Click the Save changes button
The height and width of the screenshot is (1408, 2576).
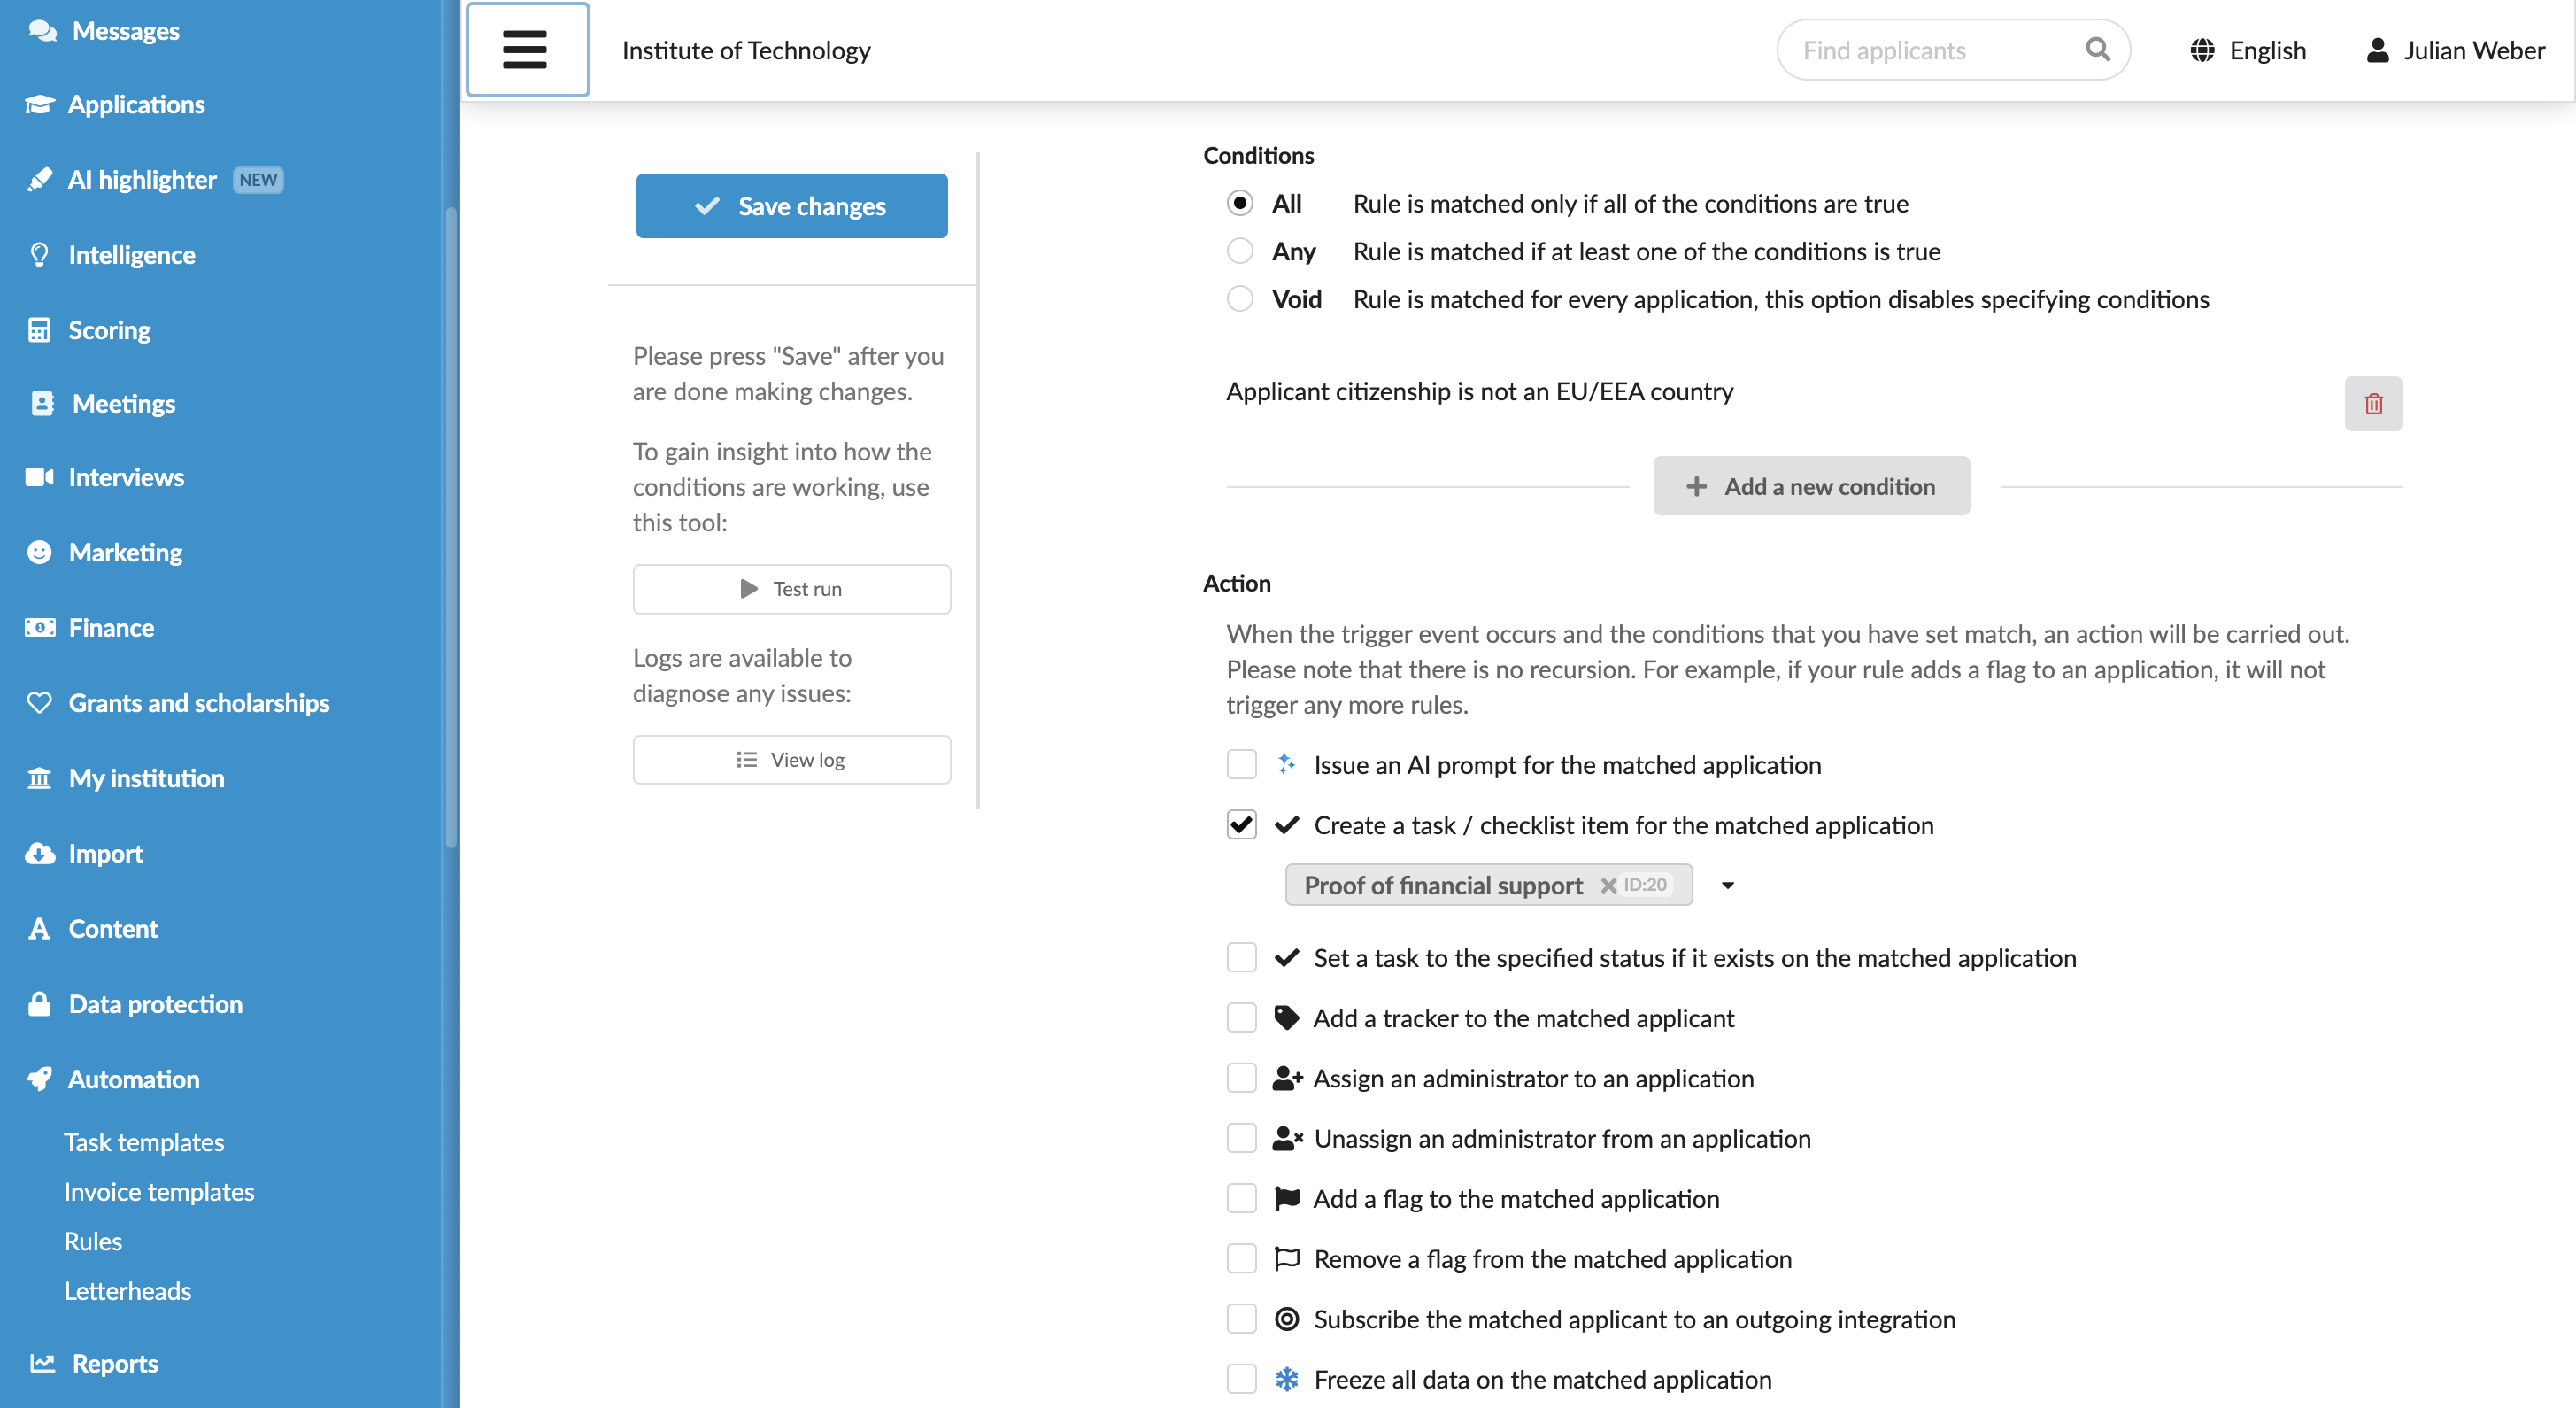click(x=791, y=206)
